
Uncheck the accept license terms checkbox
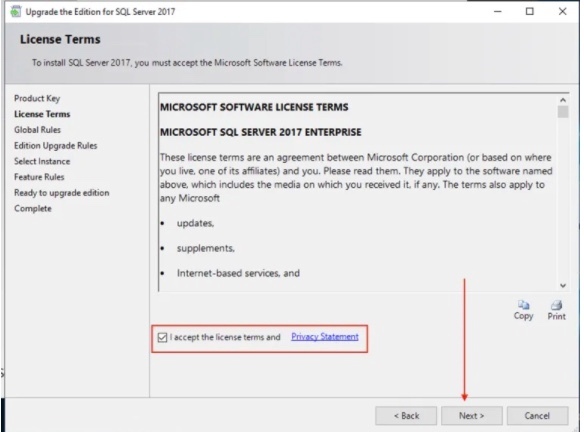[162, 337]
